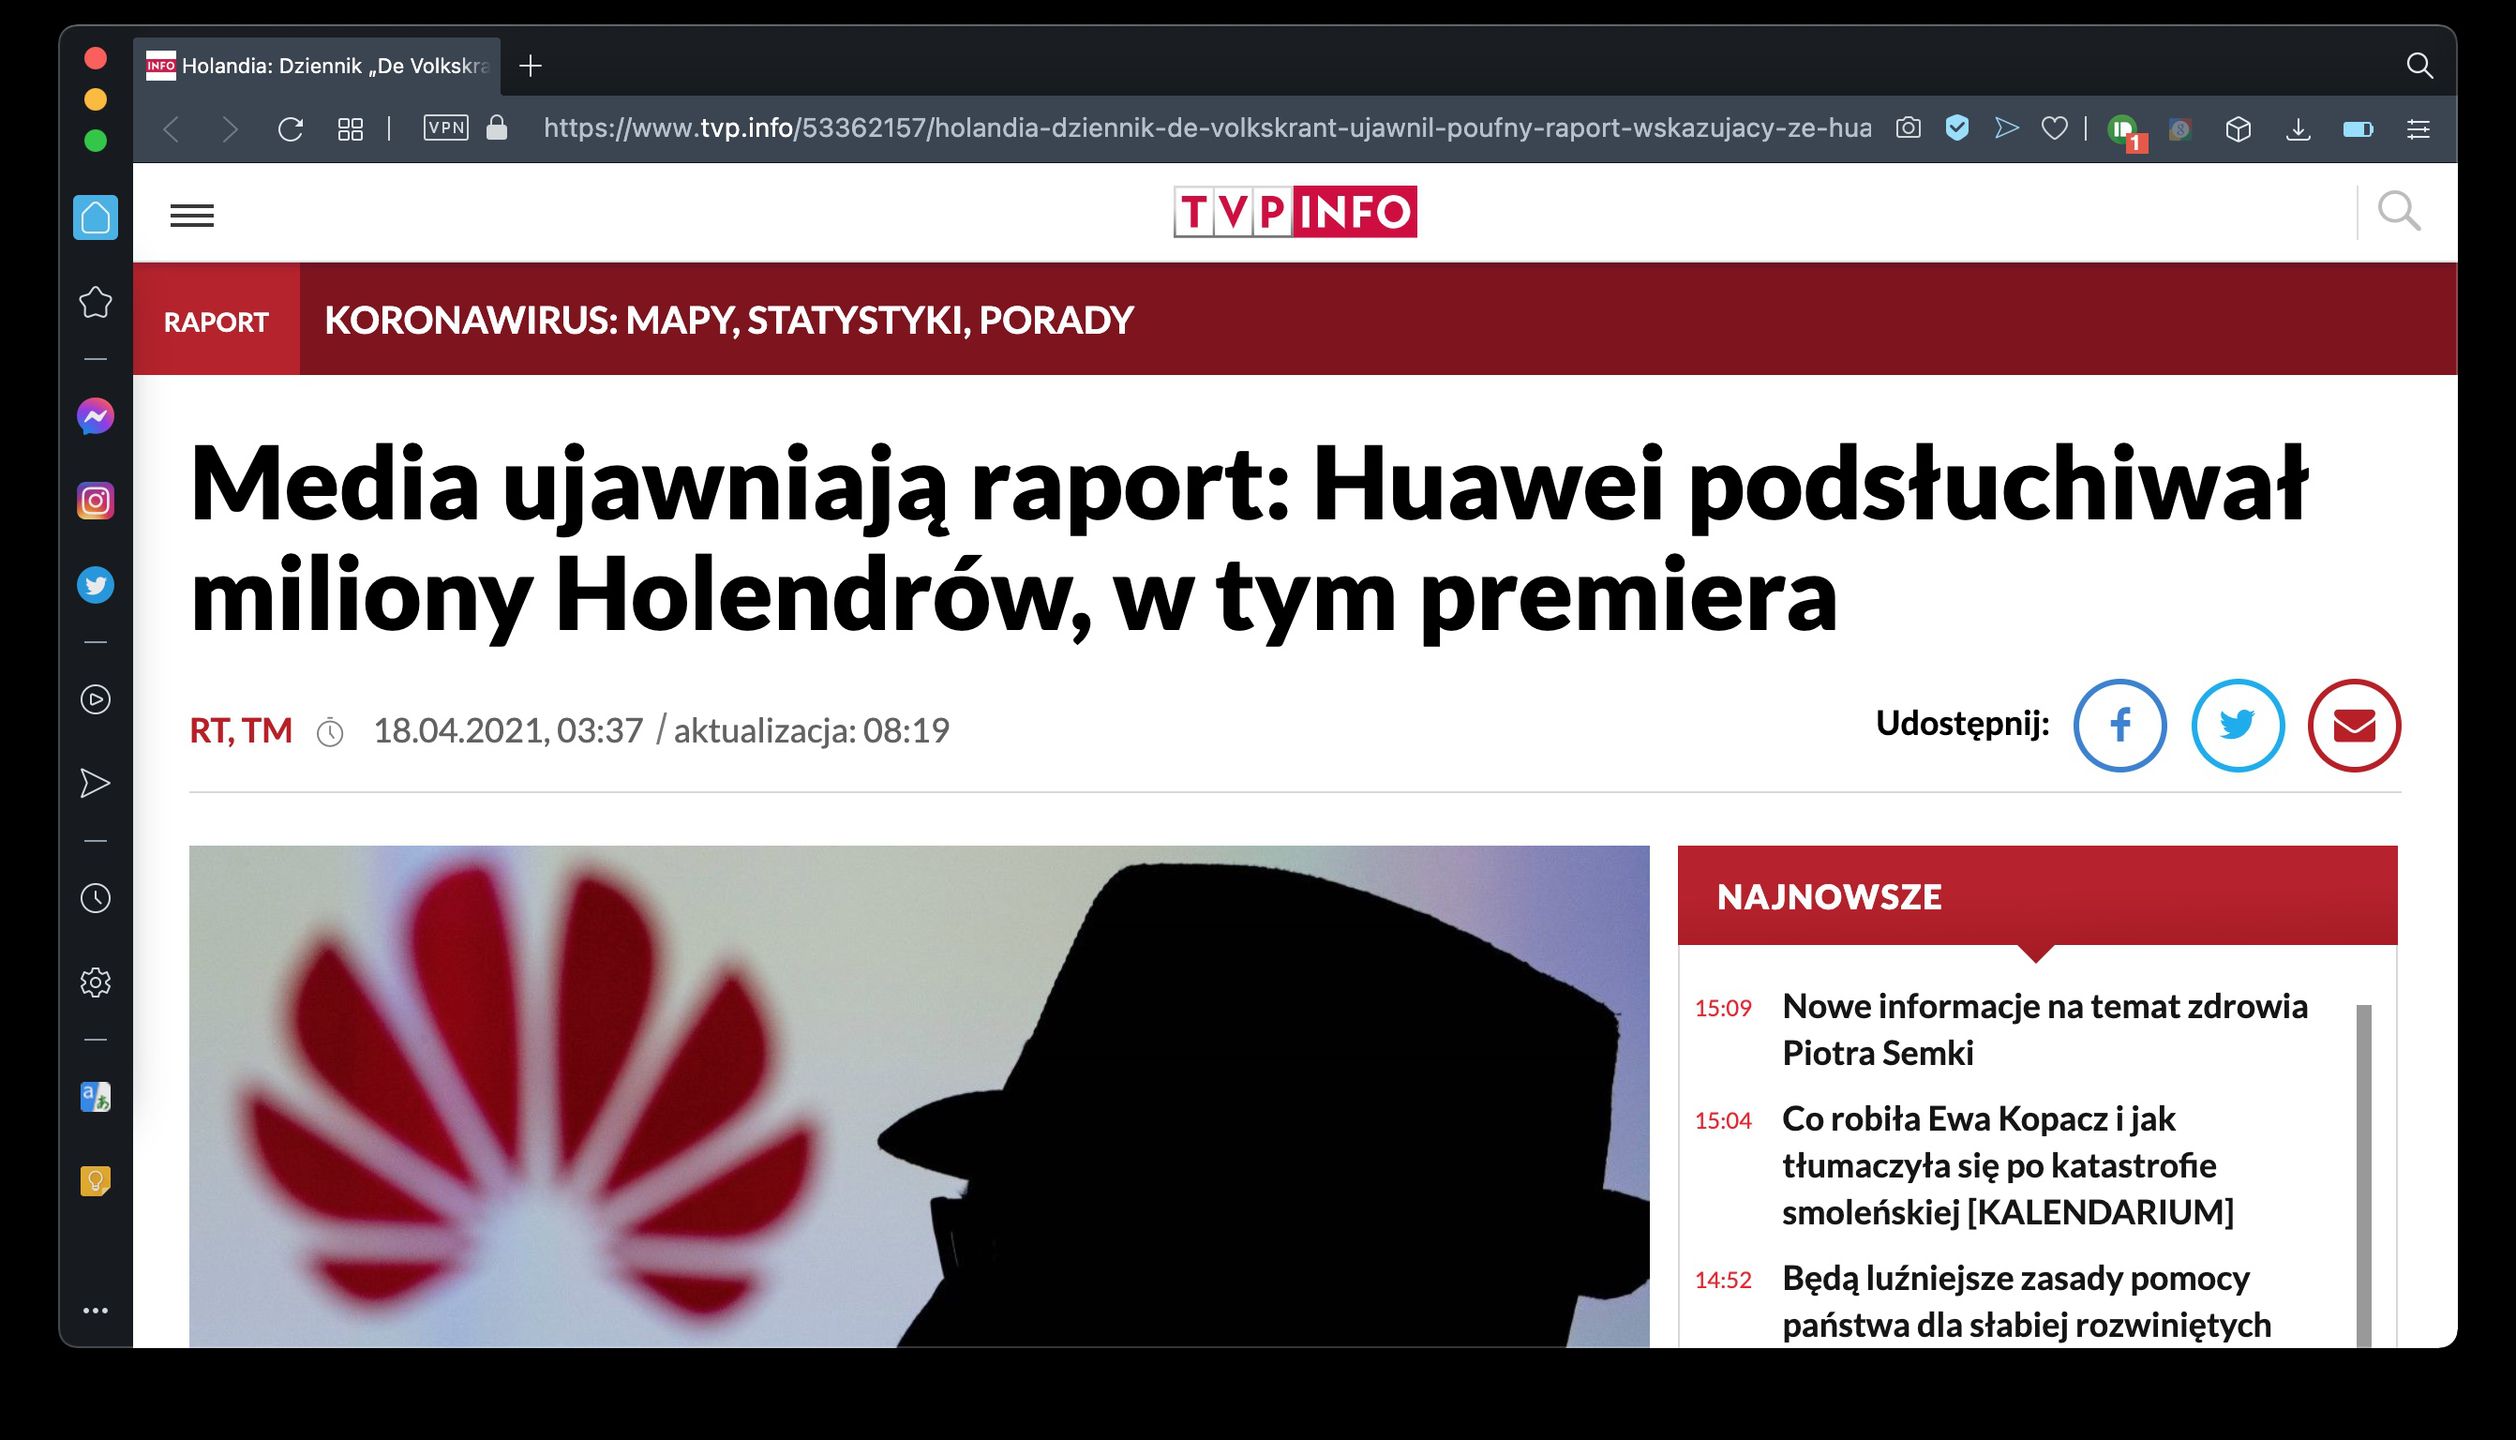Expand the sidebar overflow with three dots
Viewport: 2516px width, 1440px height.
(96, 1310)
